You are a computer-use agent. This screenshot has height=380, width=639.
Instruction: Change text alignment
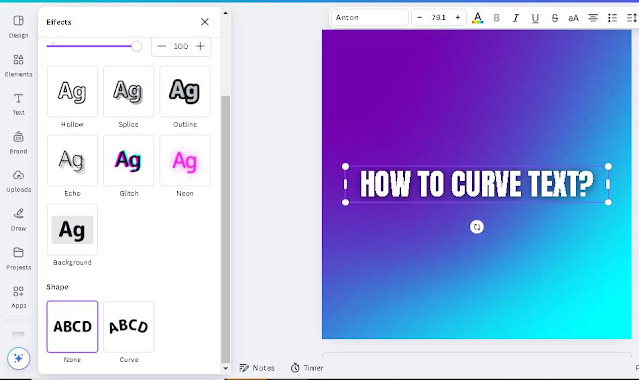tap(593, 18)
